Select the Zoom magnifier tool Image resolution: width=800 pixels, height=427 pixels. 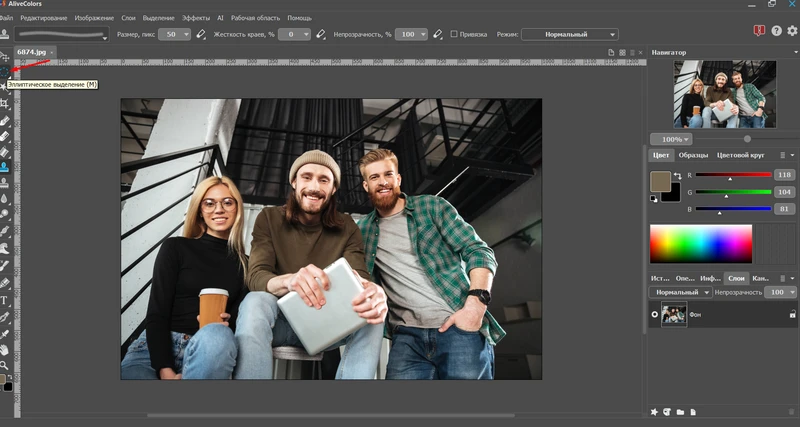(x=4, y=365)
